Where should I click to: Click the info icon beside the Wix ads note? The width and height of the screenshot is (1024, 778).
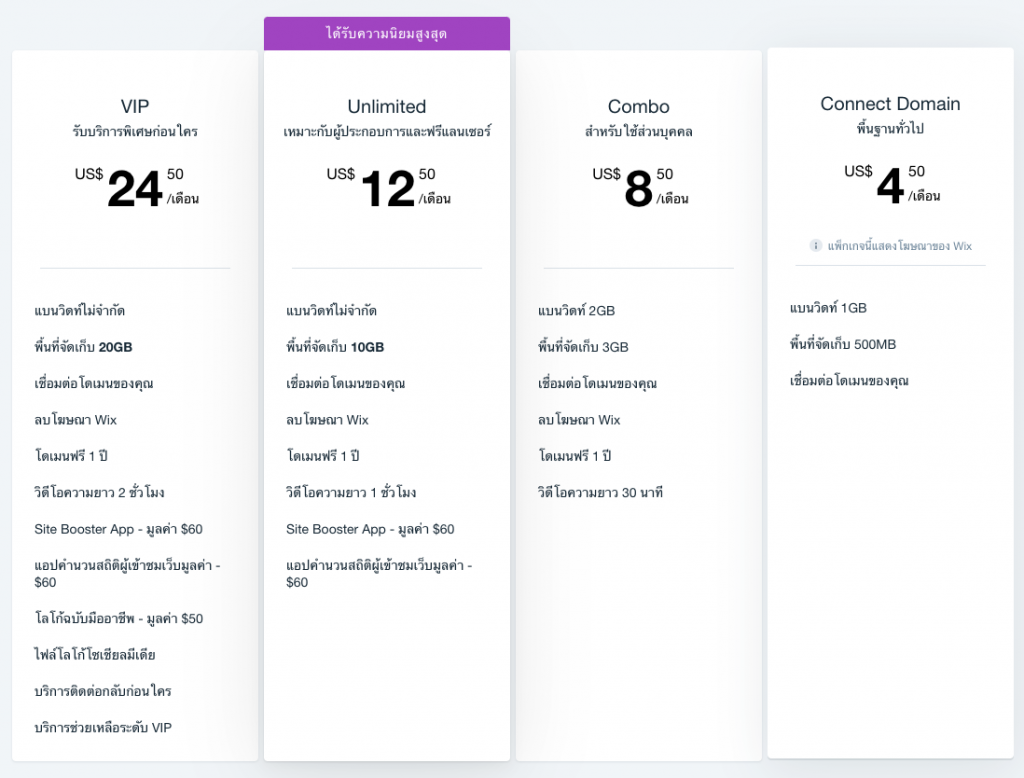click(x=816, y=246)
